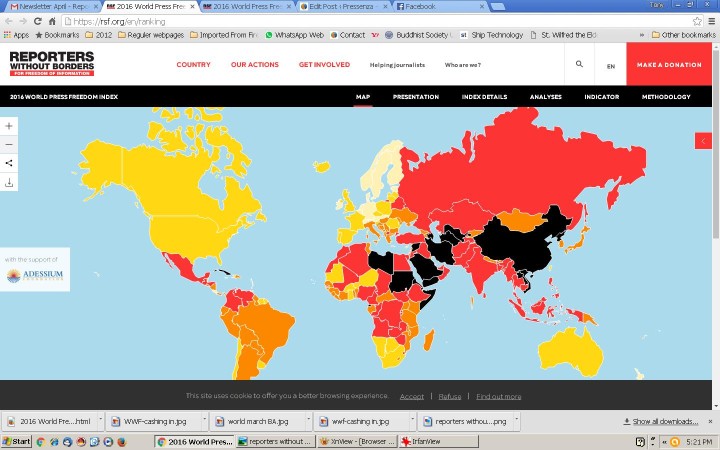Zoom in on the map with plus button
The image size is (720, 450).
tap(9, 126)
